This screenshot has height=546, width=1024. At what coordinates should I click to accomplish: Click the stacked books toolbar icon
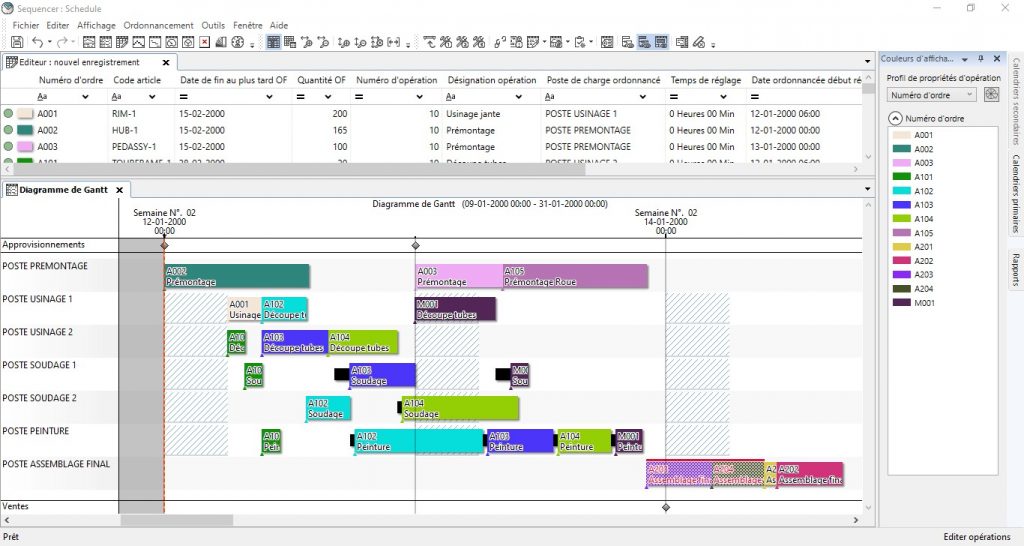221,42
